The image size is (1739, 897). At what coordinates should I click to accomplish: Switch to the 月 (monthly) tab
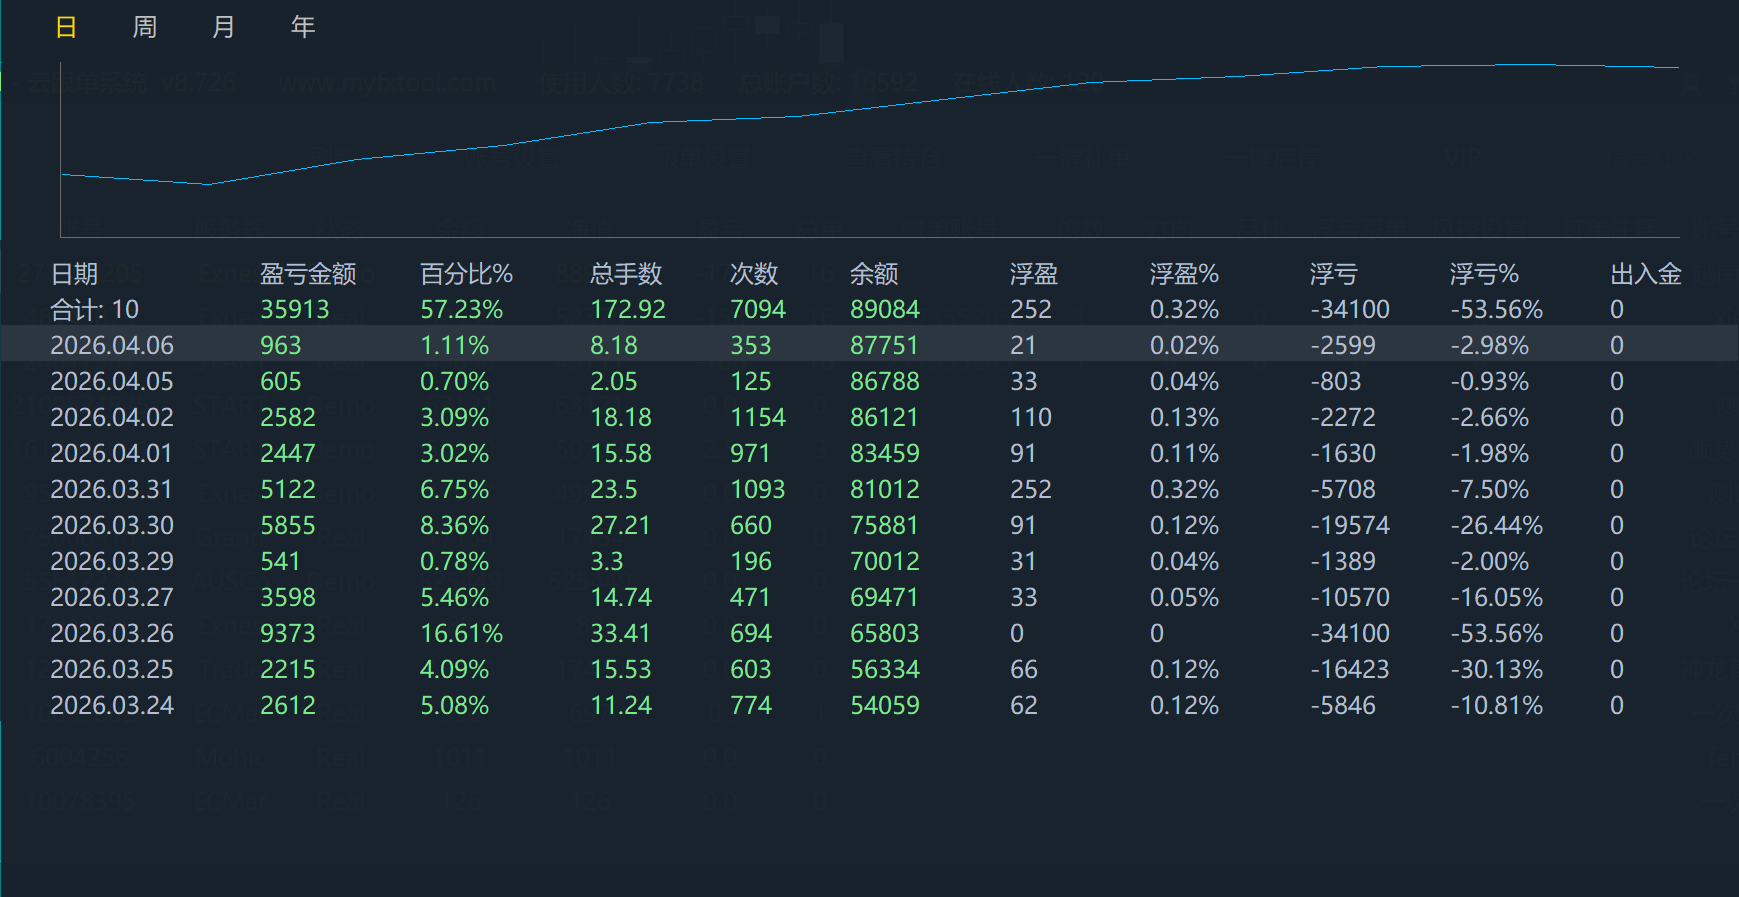[x=224, y=27]
